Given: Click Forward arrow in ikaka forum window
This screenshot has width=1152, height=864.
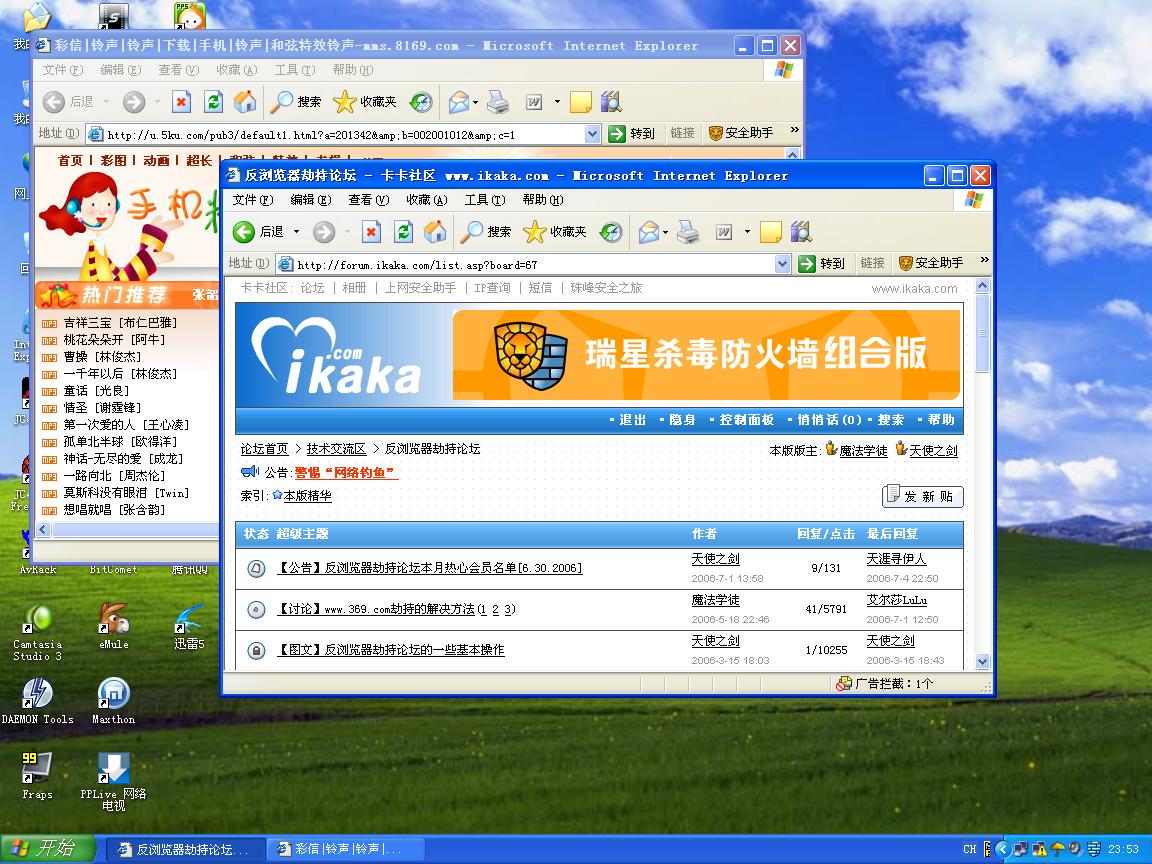Looking at the screenshot, I should pos(323,232).
